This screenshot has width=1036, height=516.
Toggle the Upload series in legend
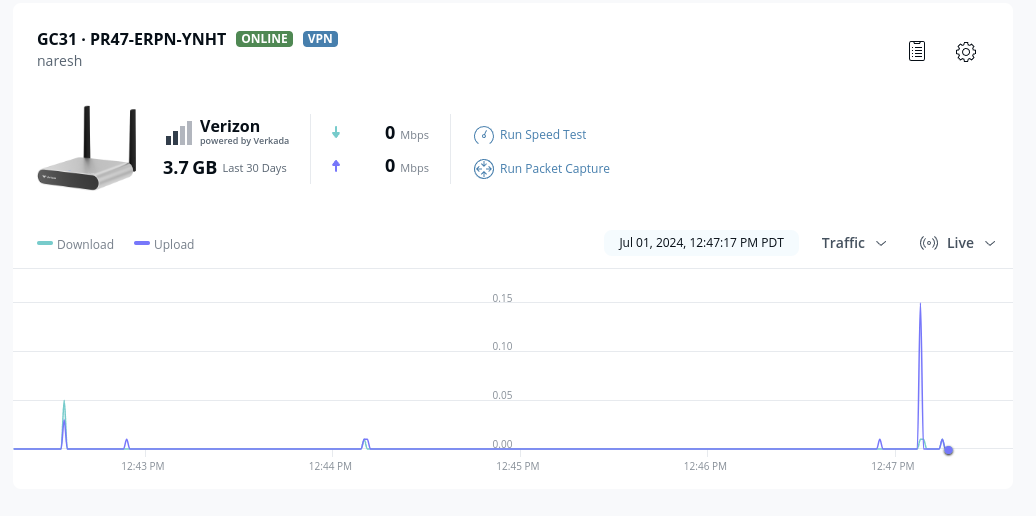coord(164,244)
